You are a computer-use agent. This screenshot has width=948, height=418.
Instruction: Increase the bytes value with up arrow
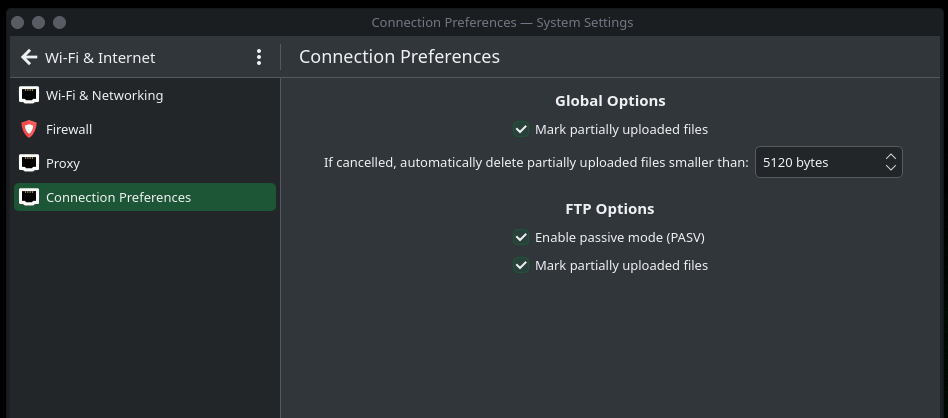890,156
